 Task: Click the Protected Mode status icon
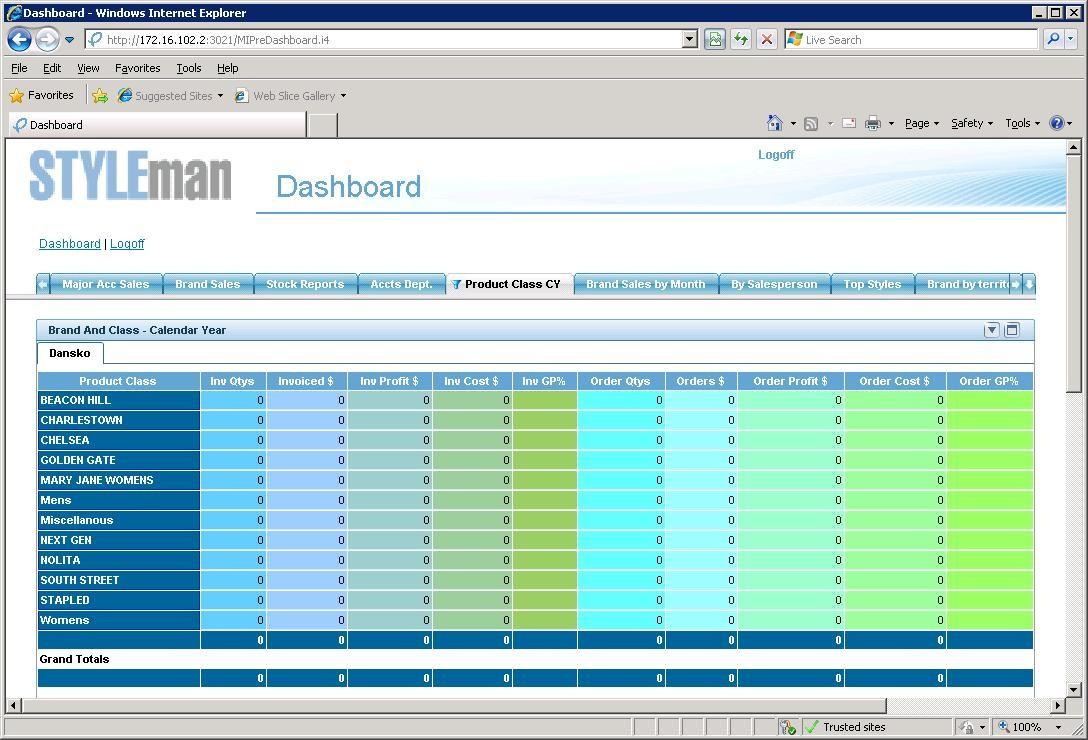click(788, 727)
